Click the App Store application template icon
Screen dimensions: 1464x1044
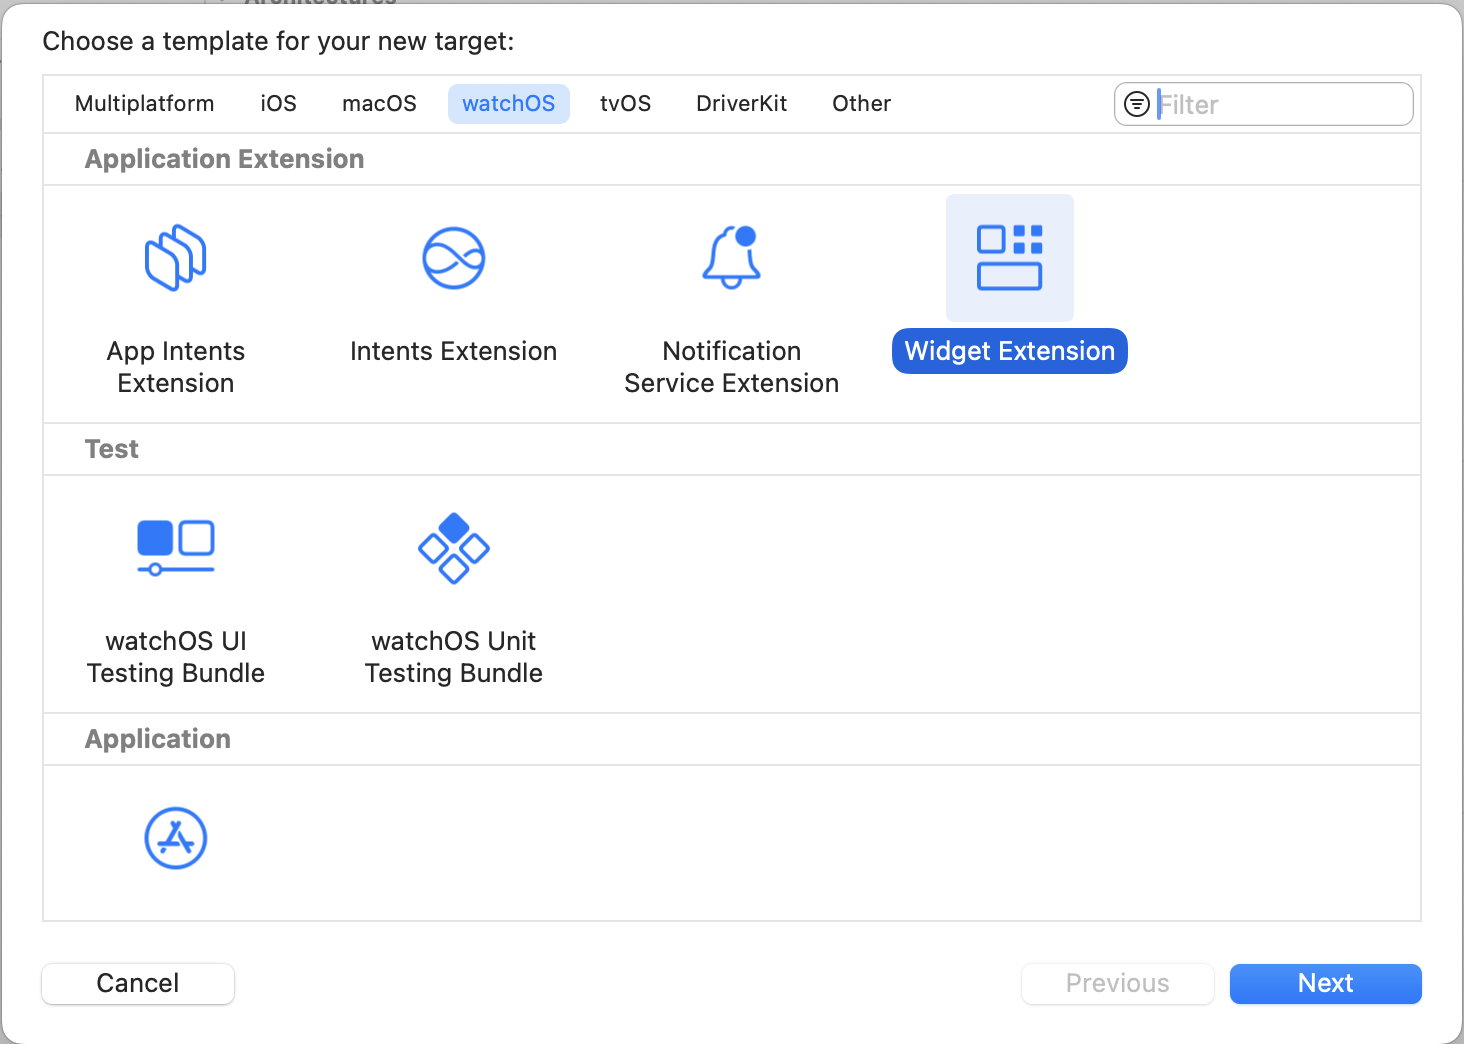176,838
